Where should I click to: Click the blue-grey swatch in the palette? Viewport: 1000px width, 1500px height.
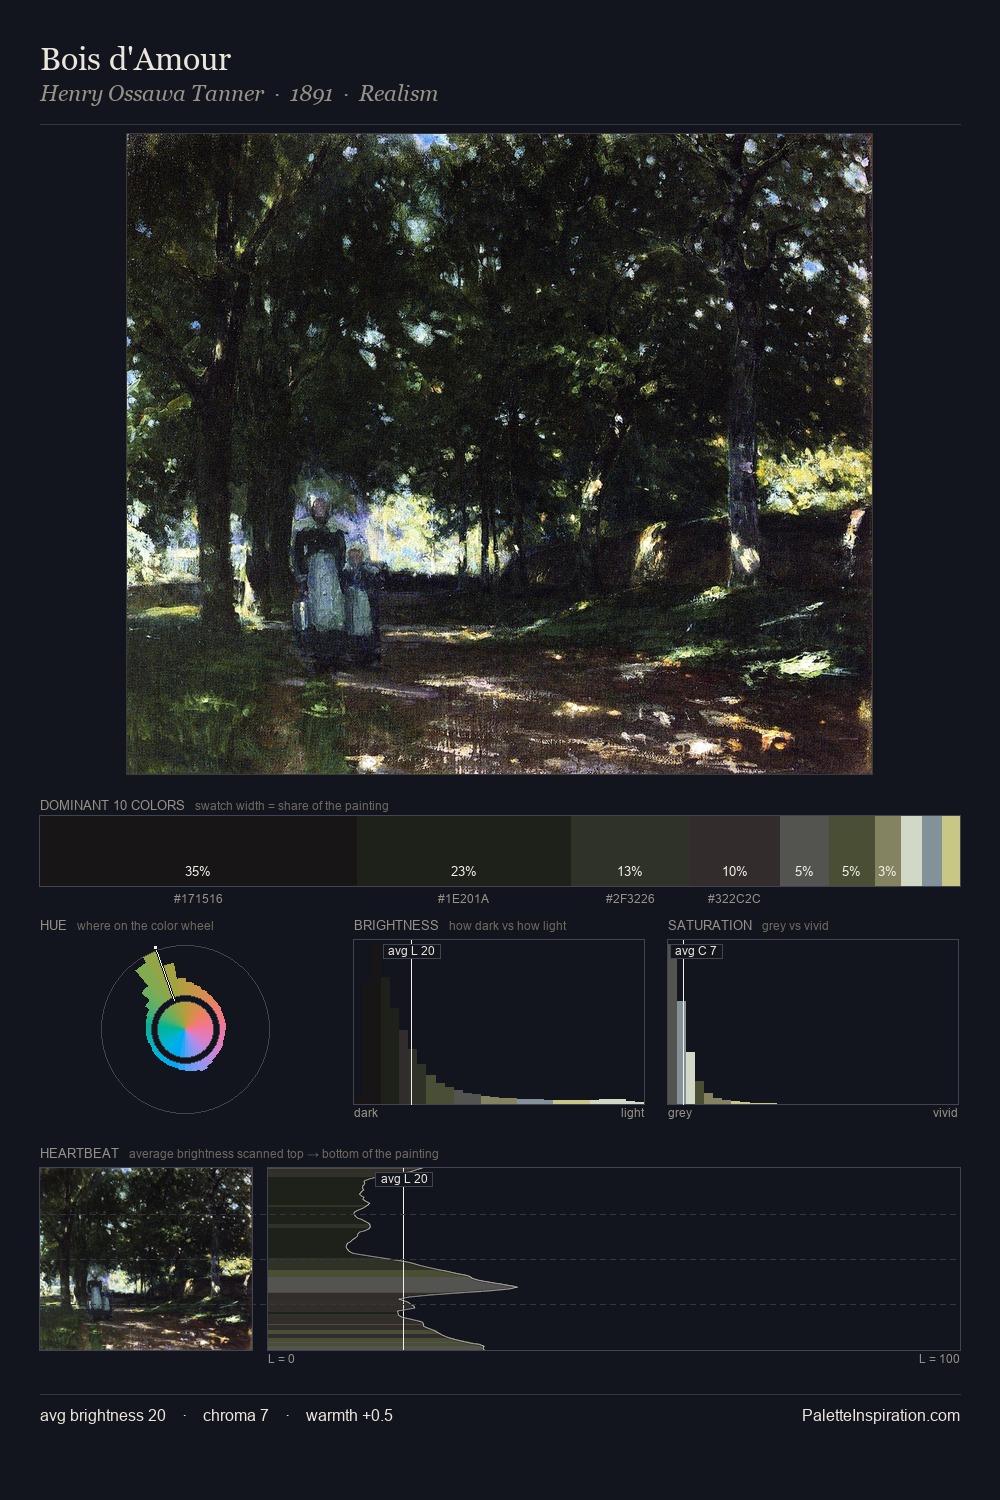(932, 851)
